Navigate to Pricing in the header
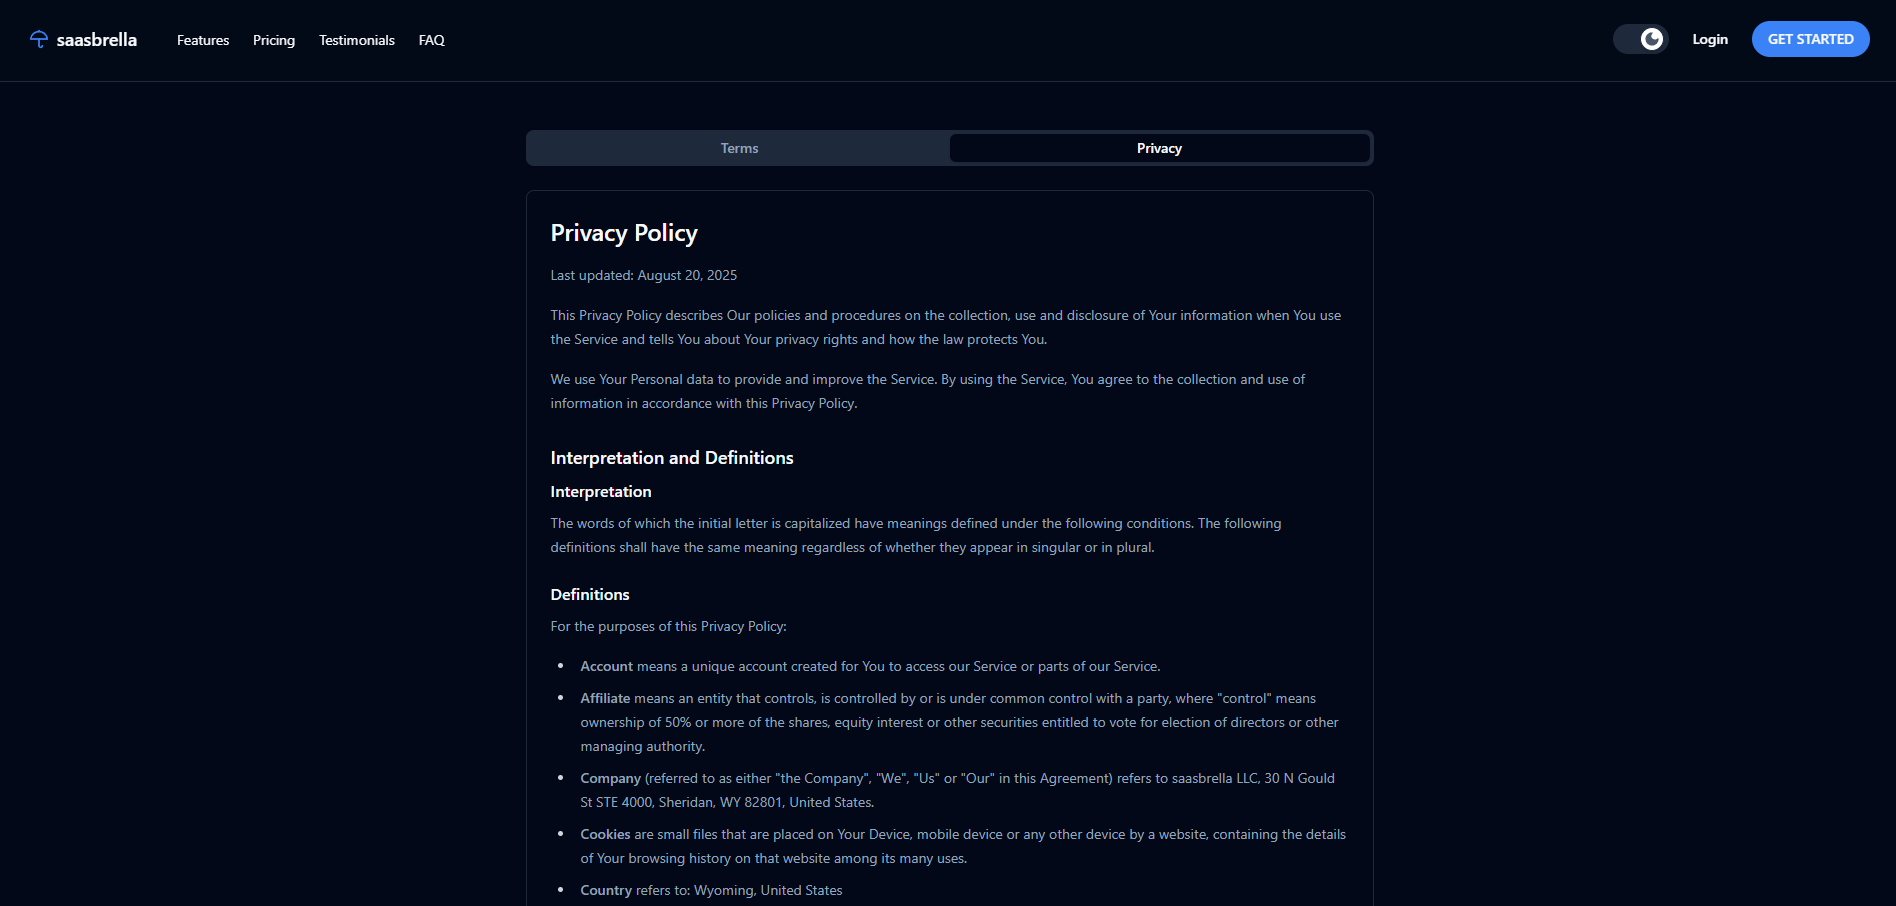The image size is (1896, 906). (273, 40)
